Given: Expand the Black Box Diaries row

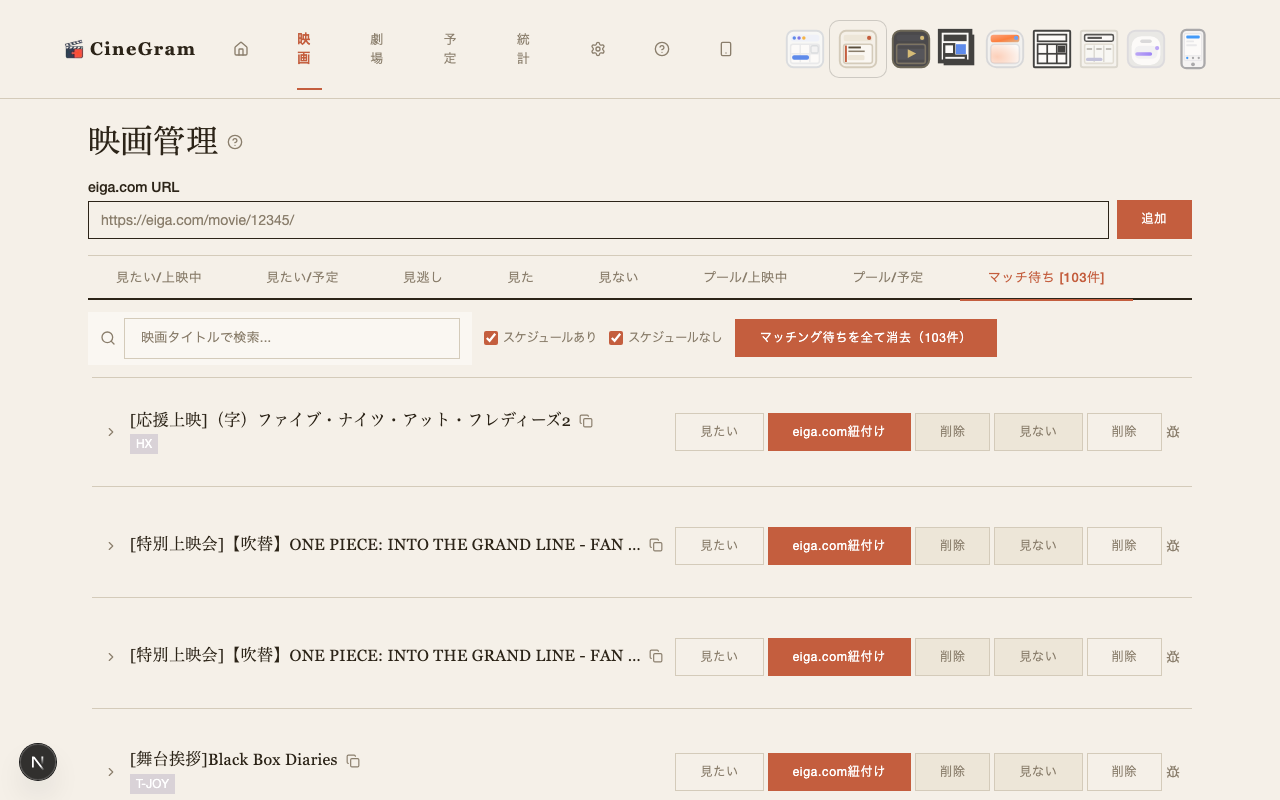Looking at the screenshot, I should (x=111, y=772).
